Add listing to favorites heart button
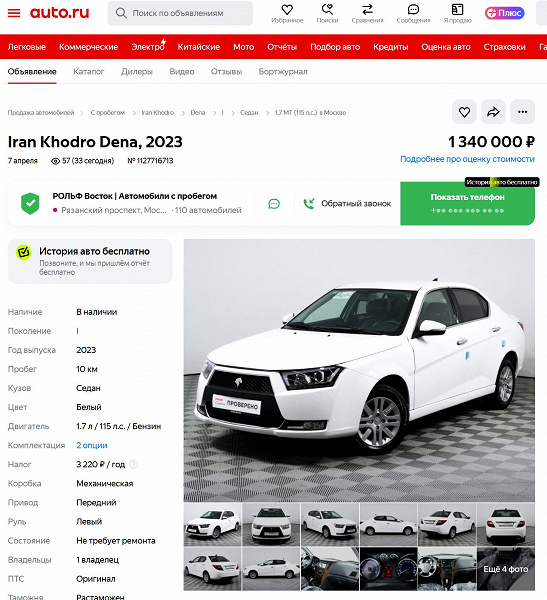The image size is (547, 600). [464, 112]
